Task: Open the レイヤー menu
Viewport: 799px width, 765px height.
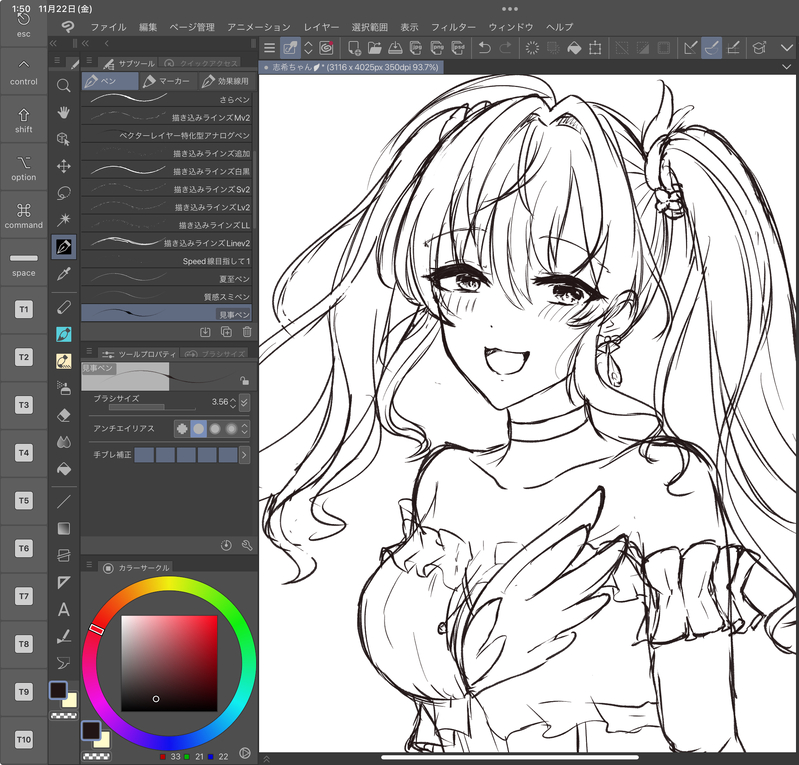Action: pos(321,27)
